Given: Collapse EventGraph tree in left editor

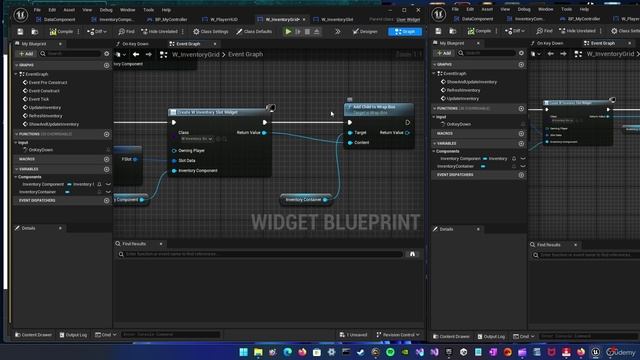Looking at the screenshot, I should point(16,74).
